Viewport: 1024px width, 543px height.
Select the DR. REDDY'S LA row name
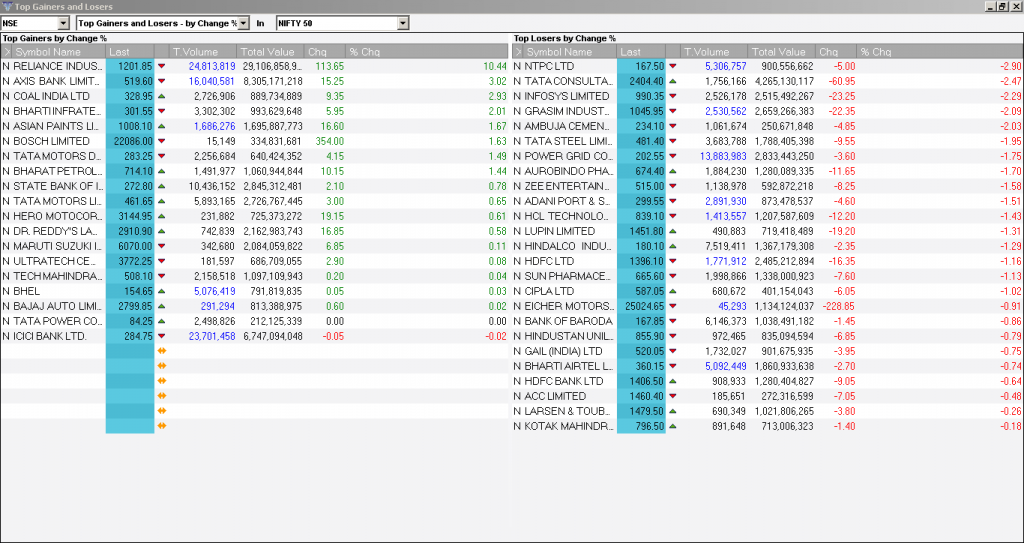(58, 231)
